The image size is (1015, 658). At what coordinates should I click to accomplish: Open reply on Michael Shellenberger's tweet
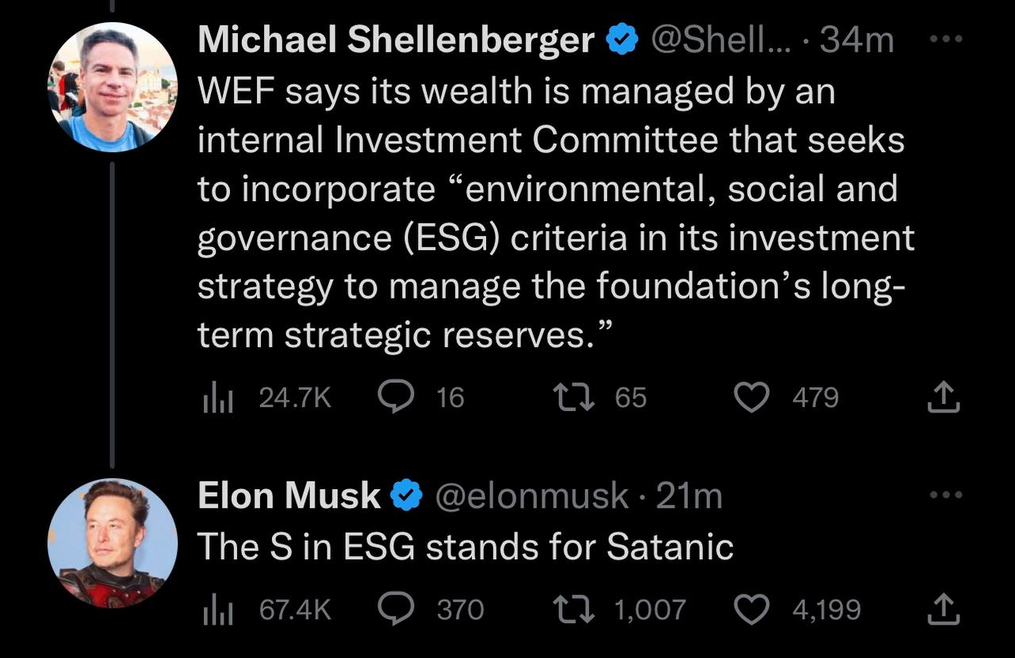point(397,398)
